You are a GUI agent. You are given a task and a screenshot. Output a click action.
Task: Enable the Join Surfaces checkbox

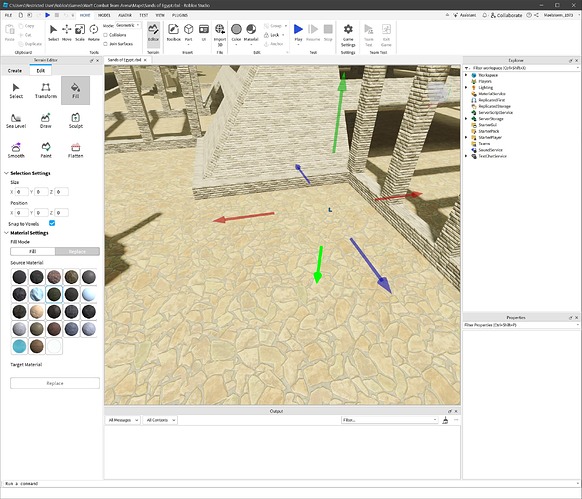(x=105, y=44)
